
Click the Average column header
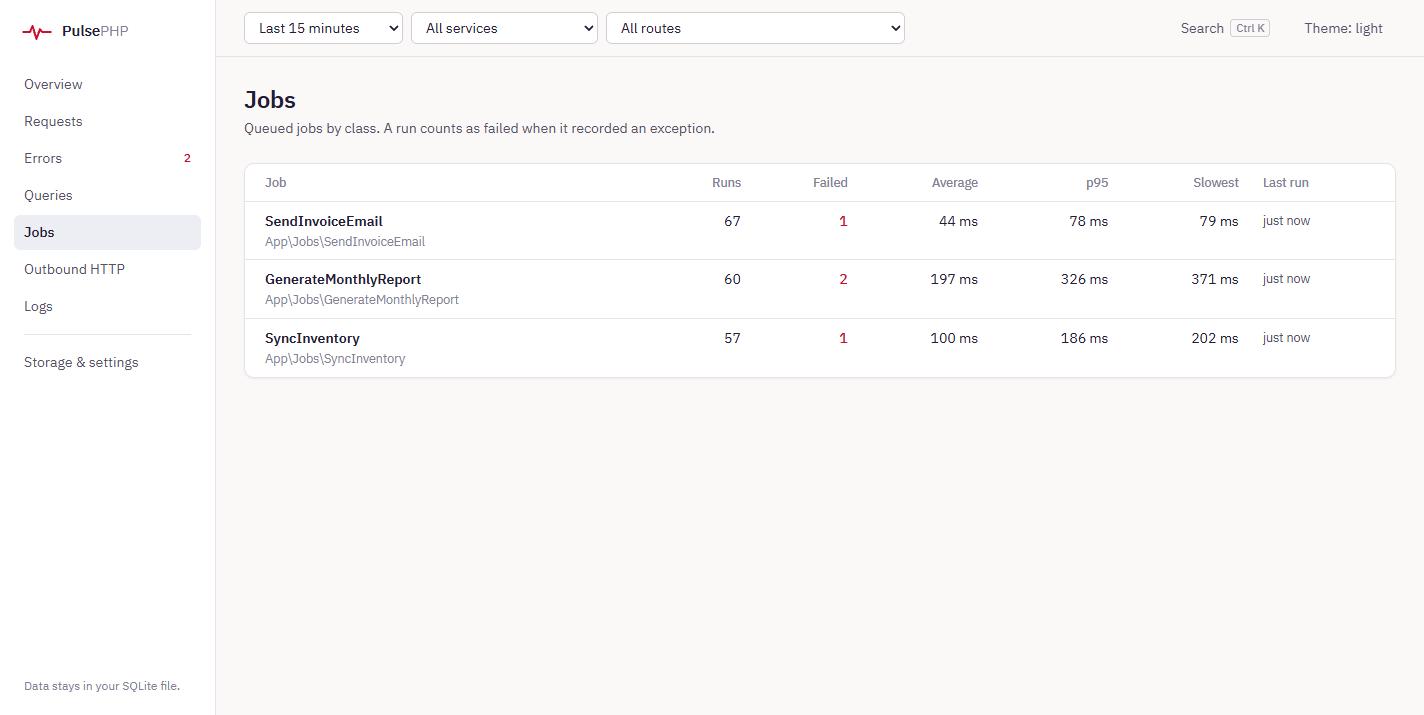[955, 183]
